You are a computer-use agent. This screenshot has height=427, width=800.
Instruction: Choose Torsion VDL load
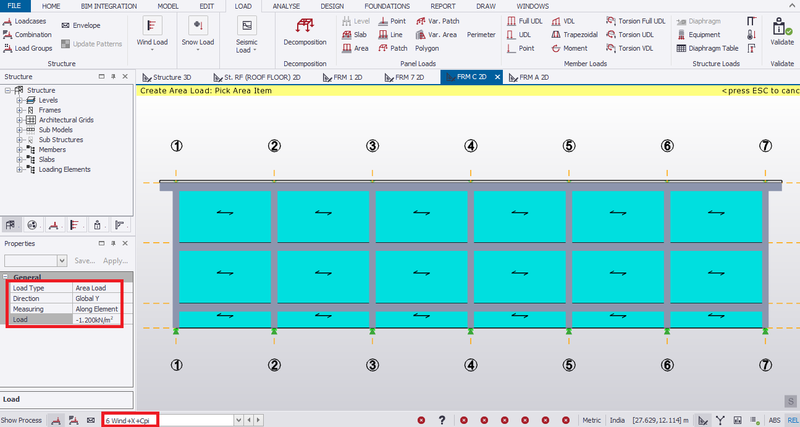630,48
